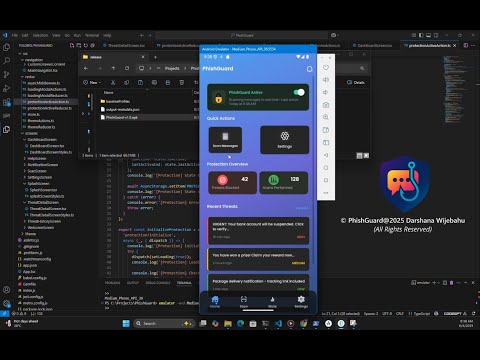The width and height of the screenshot is (480, 360).
Task: Click emulator volume down button
Action: tap(326, 92)
